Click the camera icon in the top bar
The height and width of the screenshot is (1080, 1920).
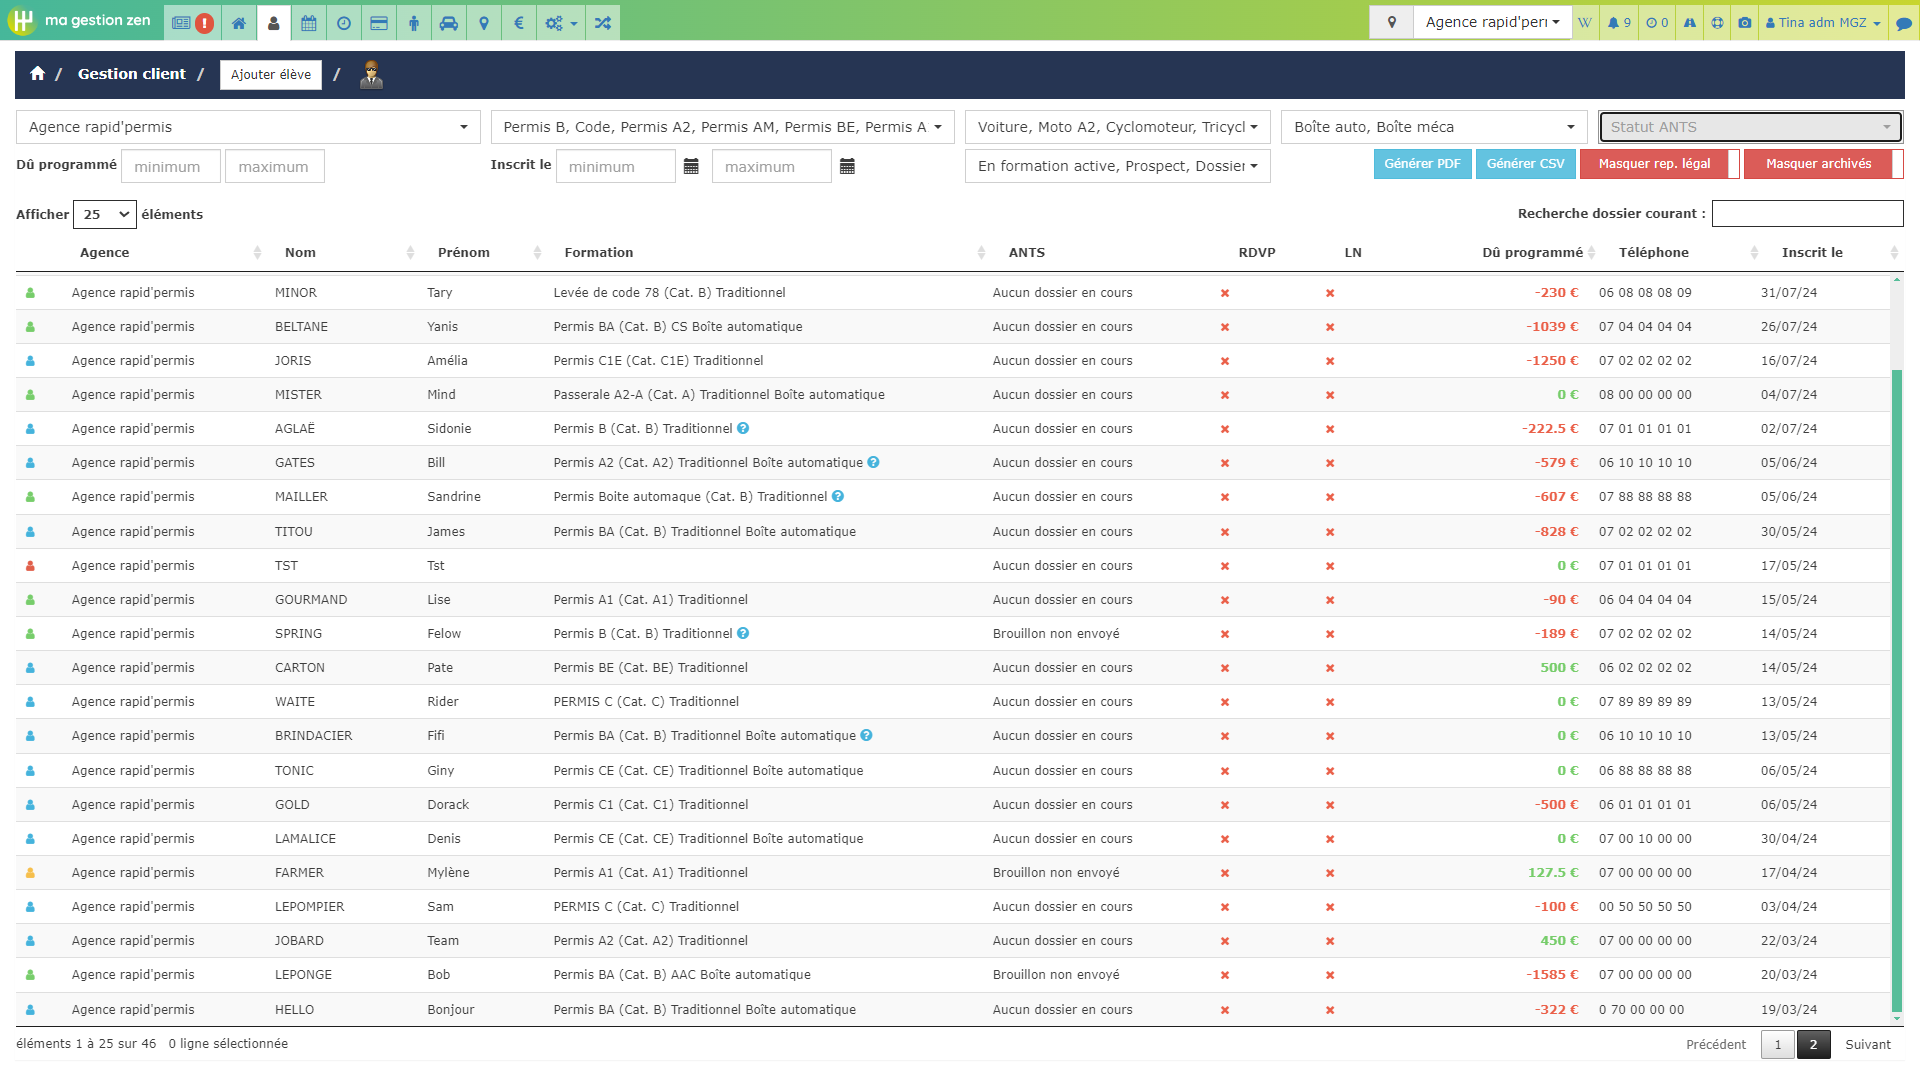click(1745, 22)
